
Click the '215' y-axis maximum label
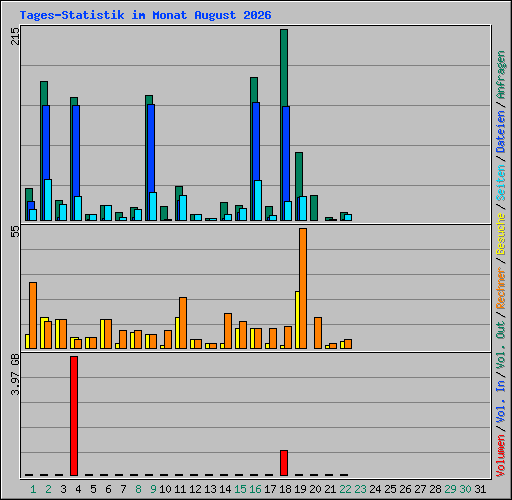[x=16, y=36]
